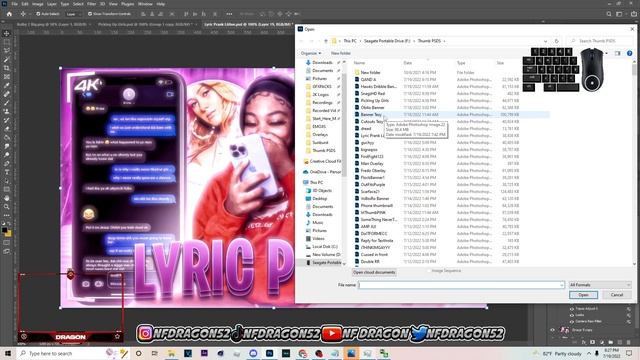Viewport: 640px width, 360px height.
Task: Open the Windows Start menu
Action: [x=7, y=353]
